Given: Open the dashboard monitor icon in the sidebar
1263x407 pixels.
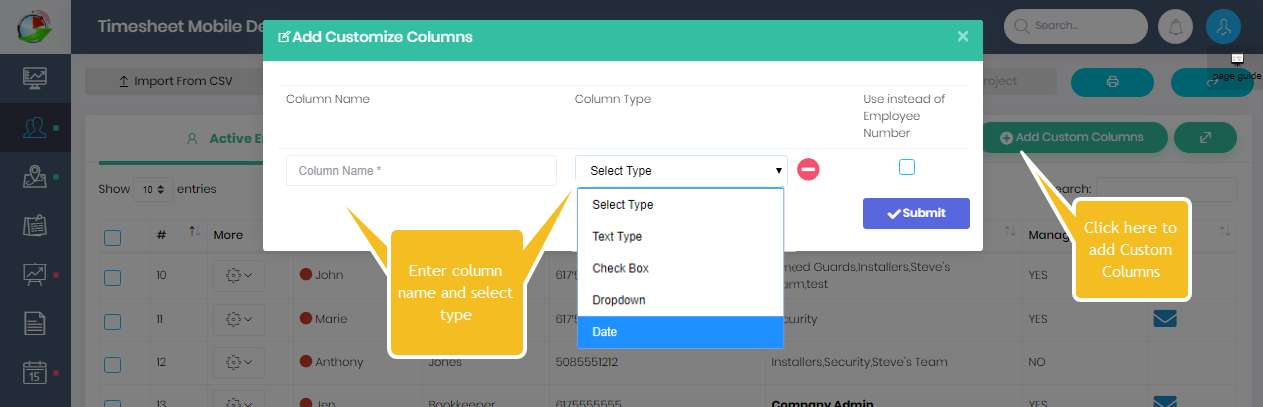Looking at the screenshot, I should pos(35,78).
